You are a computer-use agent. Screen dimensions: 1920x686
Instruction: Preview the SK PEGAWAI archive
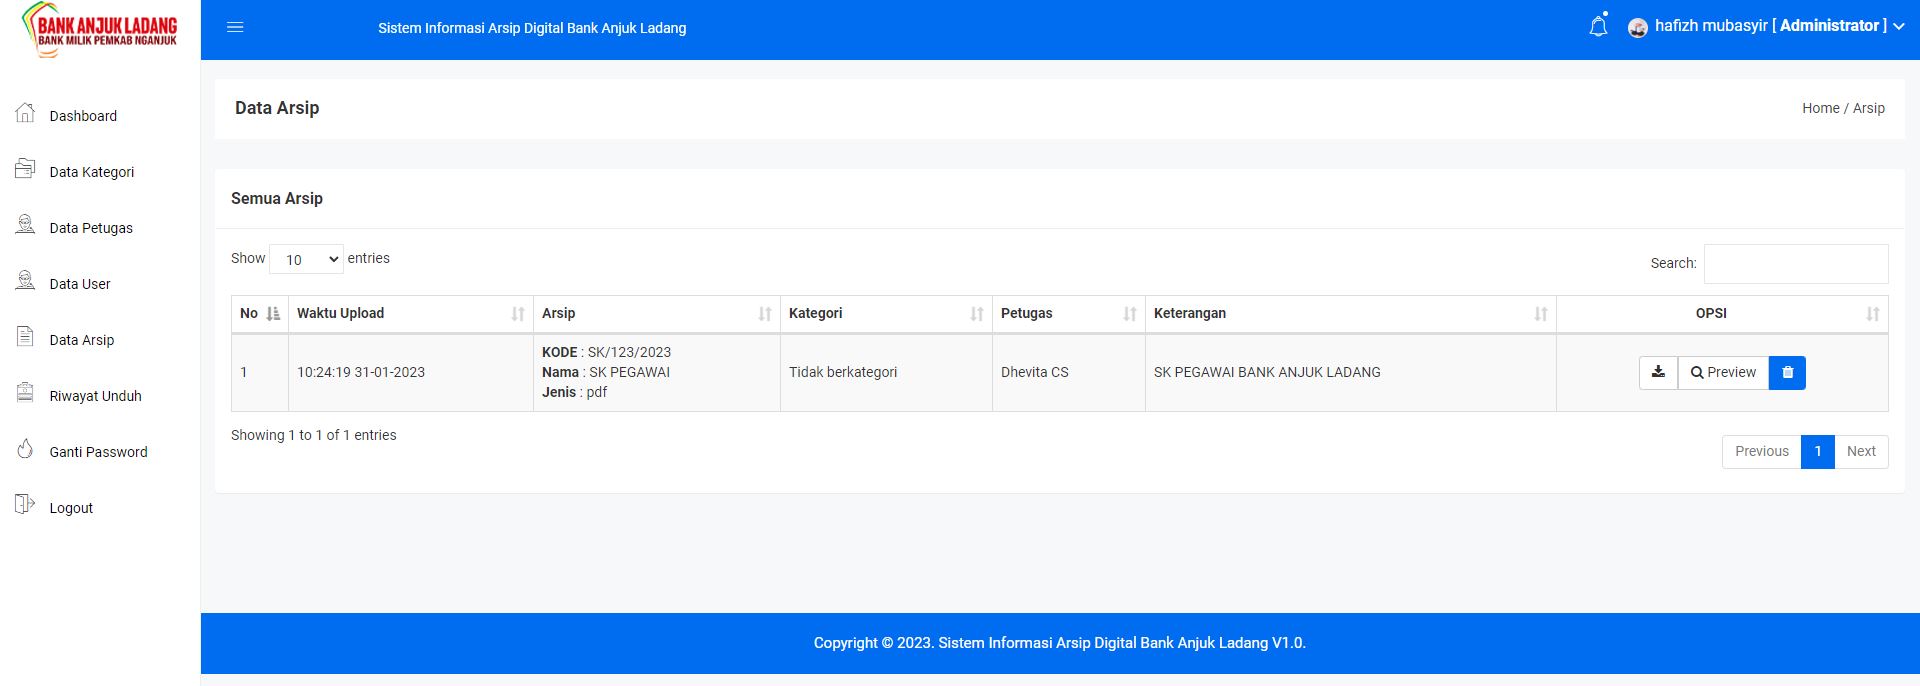coord(1723,372)
